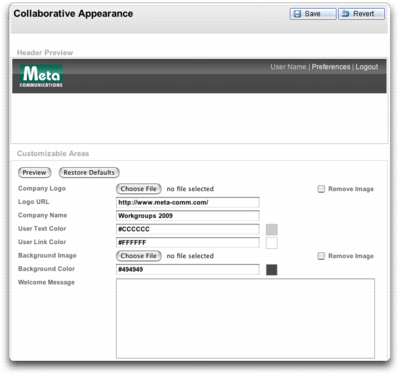Image resolution: width=401 pixels, height=375 pixels.
Task: Click inside the Welcome Message text area
Action: pos(245,319)
